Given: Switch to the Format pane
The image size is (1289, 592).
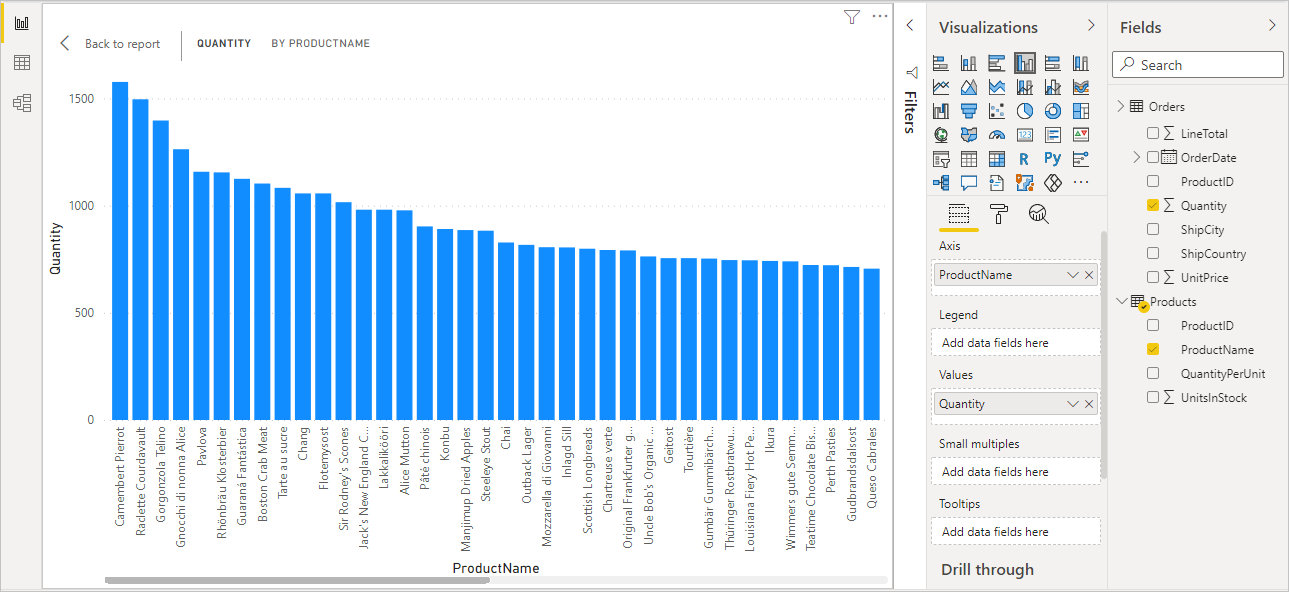Looking at the screenshot, I should 997,213.
